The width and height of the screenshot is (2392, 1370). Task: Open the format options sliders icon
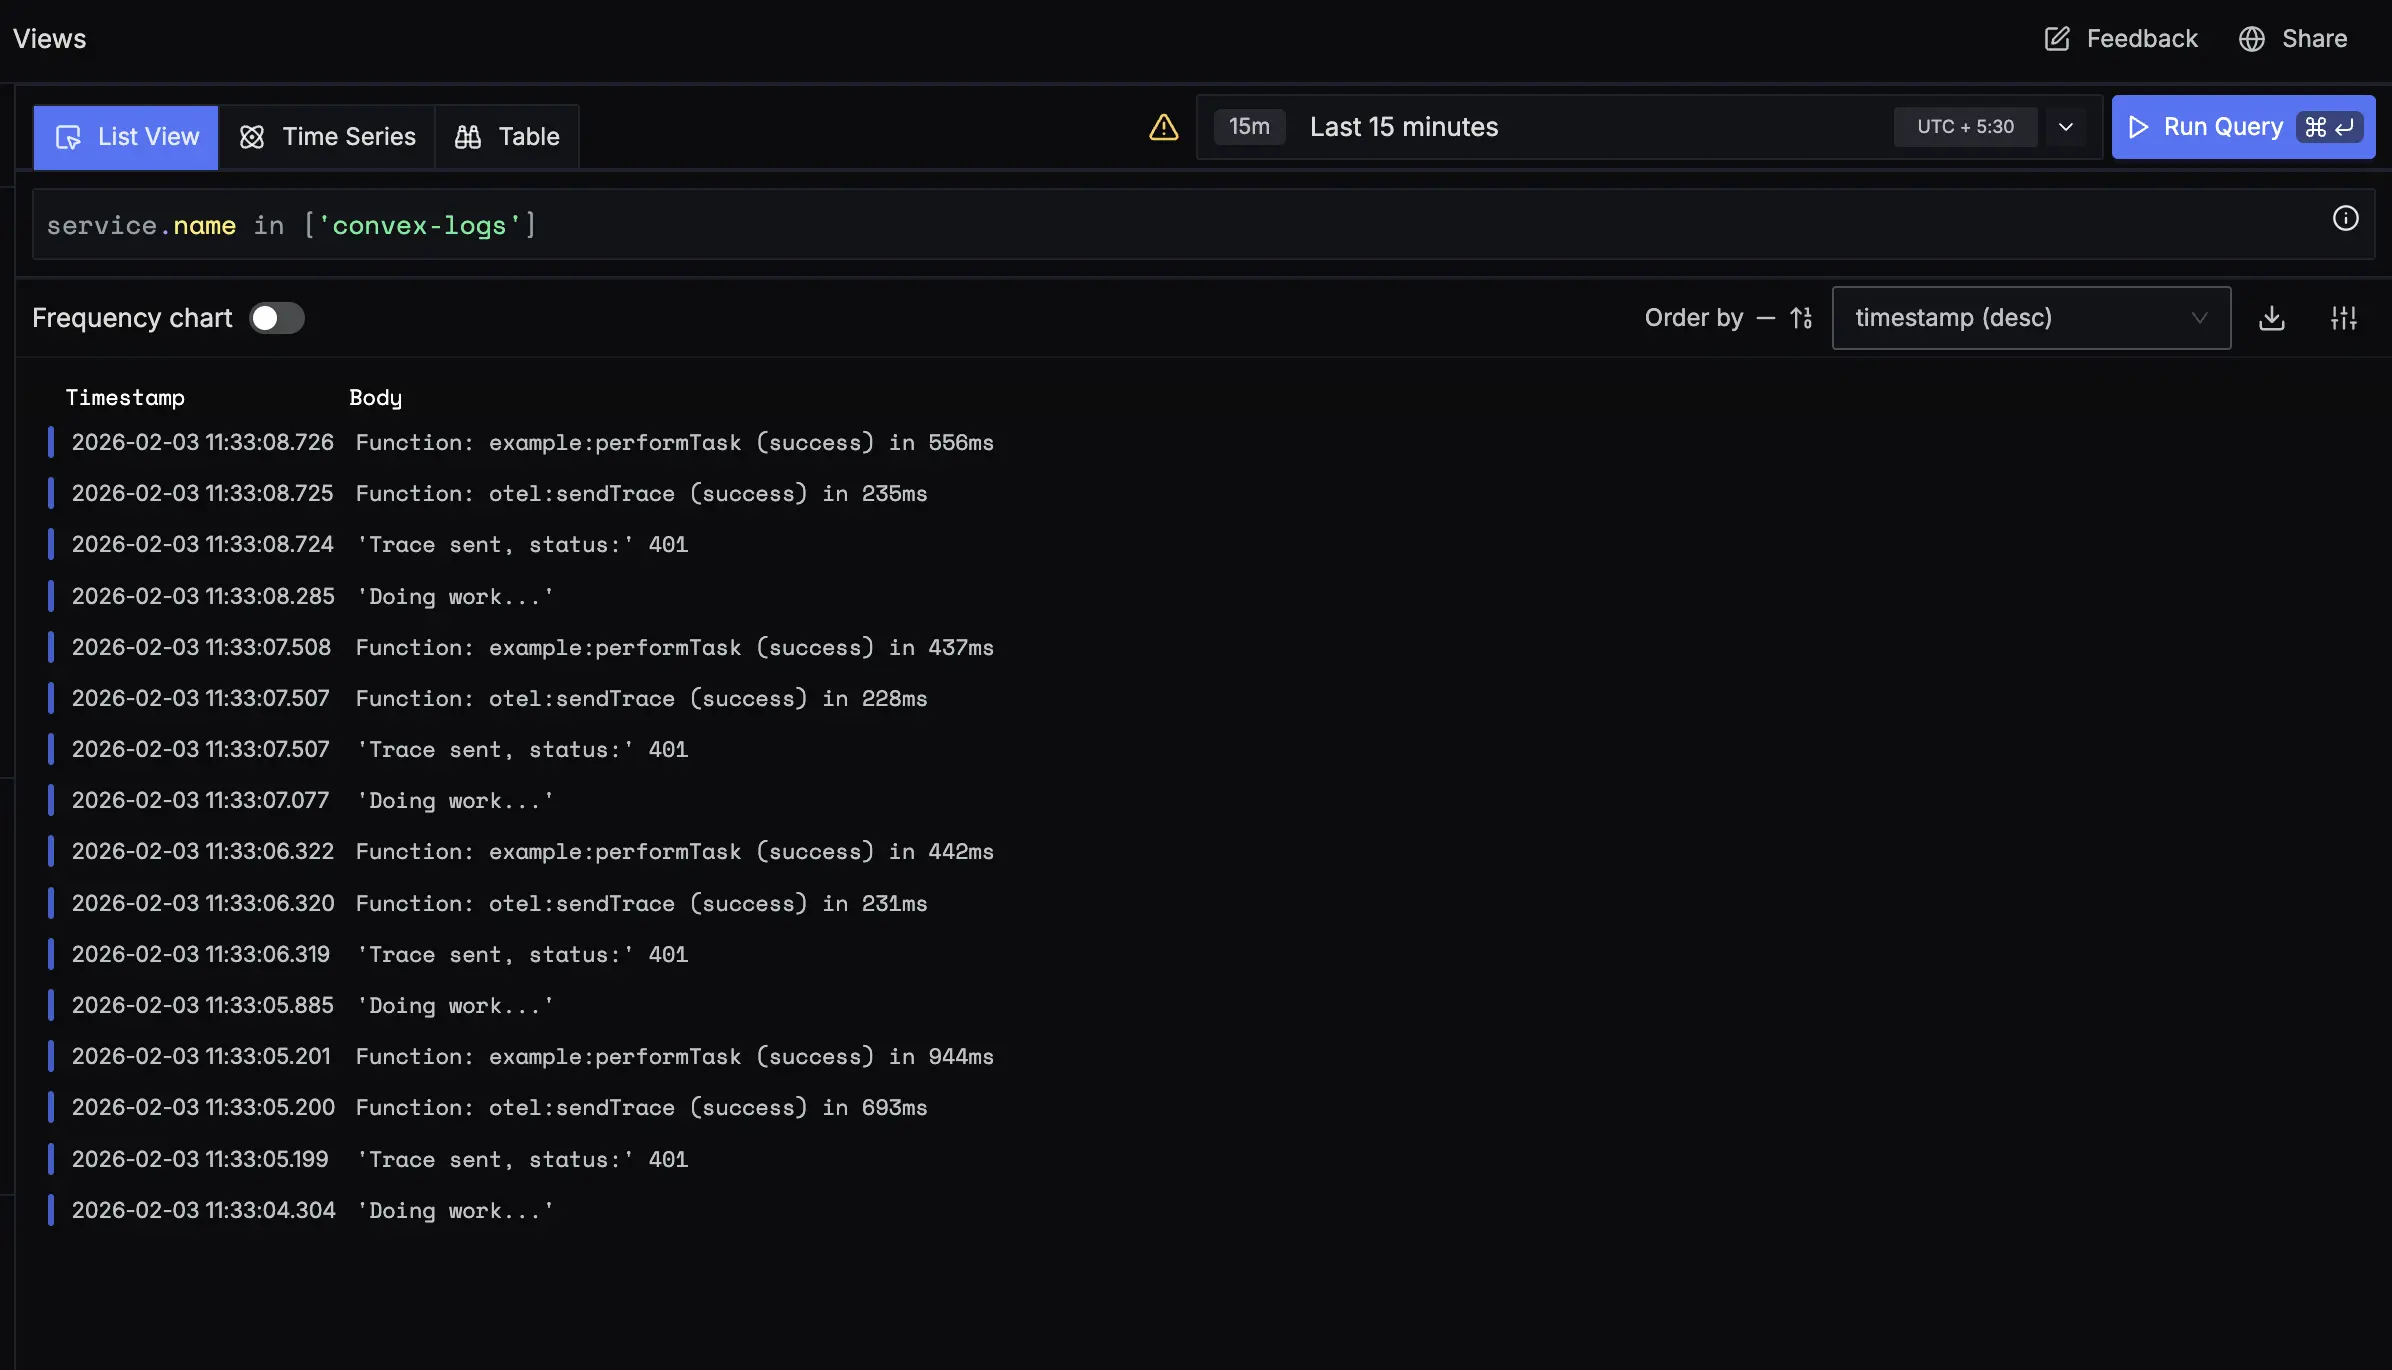(2344, 318)
